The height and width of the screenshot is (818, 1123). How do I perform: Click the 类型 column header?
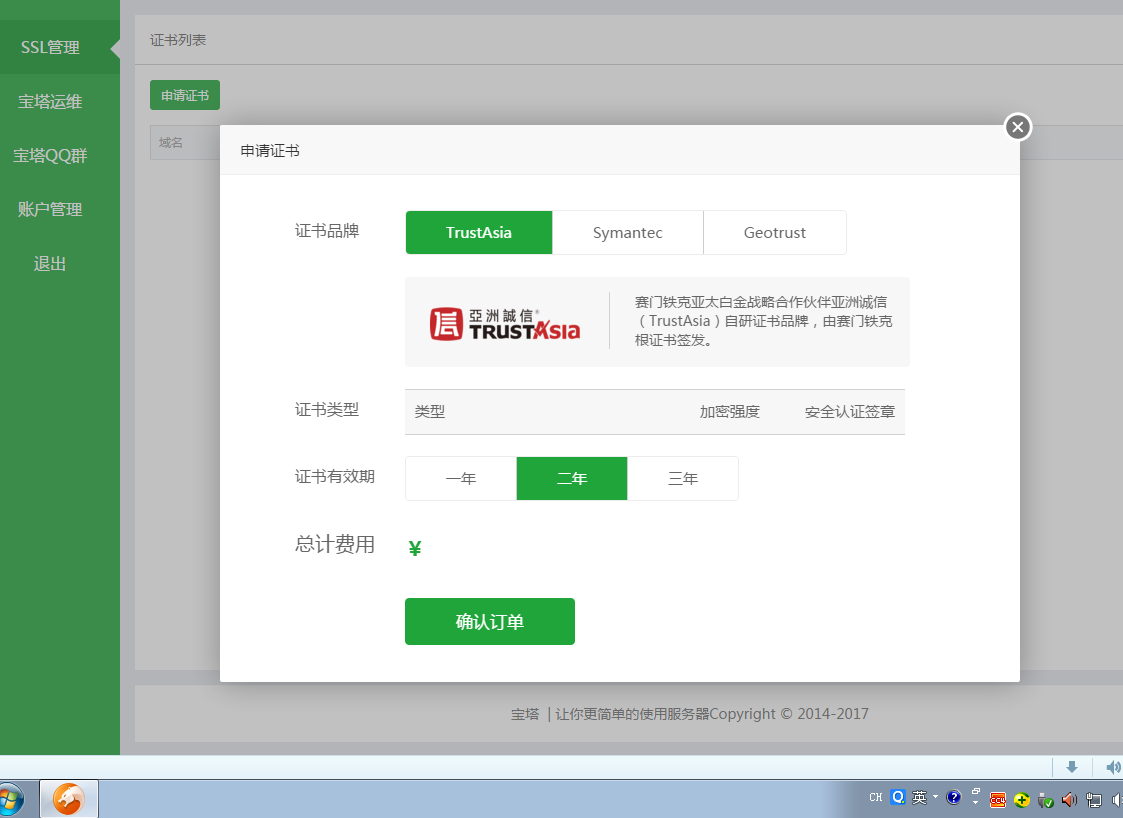[x=430, y=412]
